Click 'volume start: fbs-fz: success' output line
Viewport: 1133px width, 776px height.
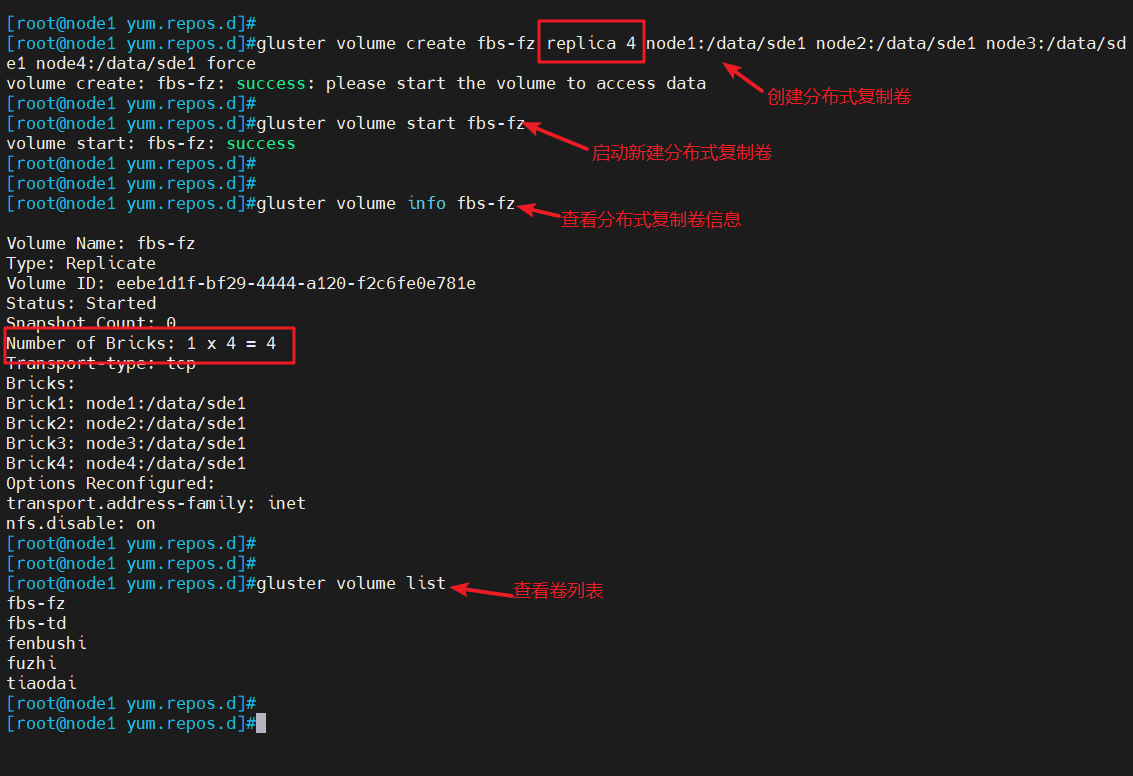[151, 144]
